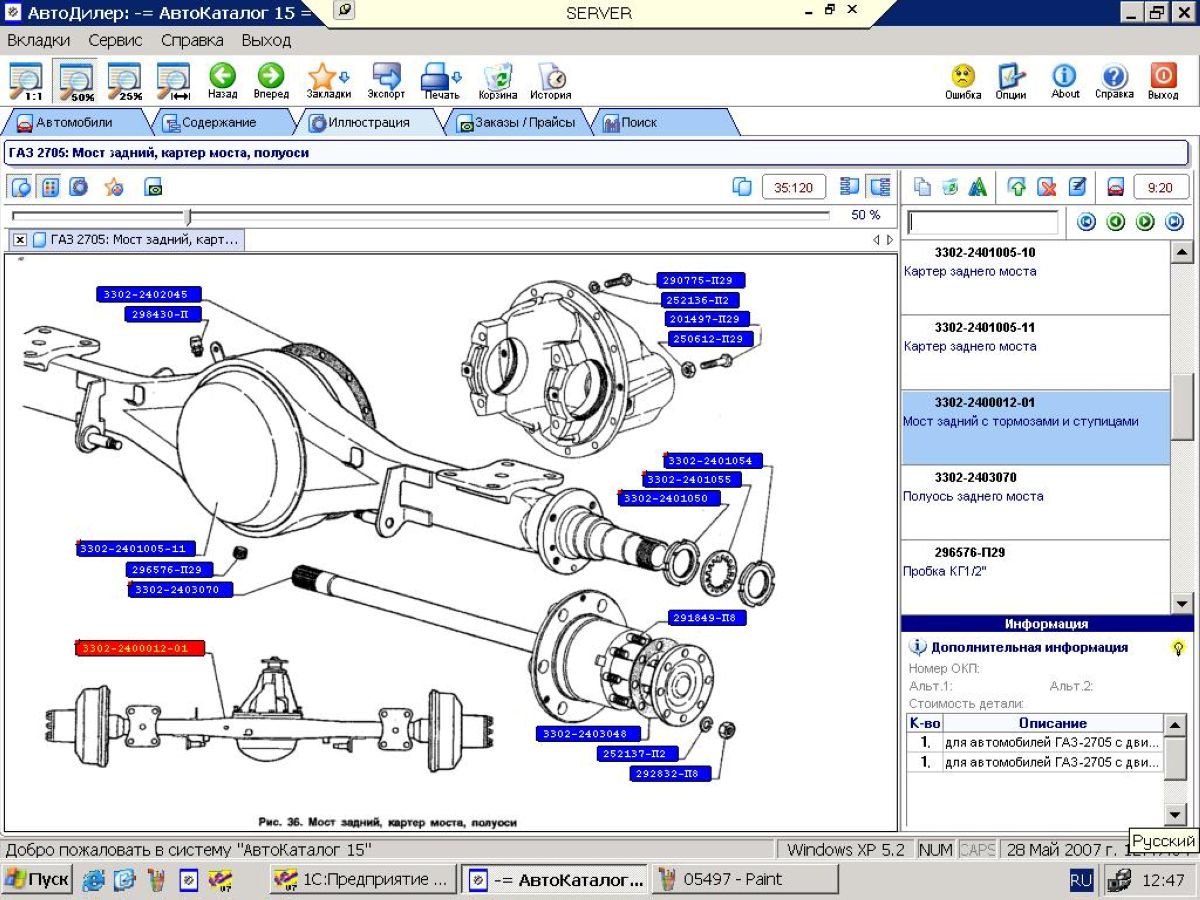
Task: Switch to the Содержание tab
Action: pos(218,123)
